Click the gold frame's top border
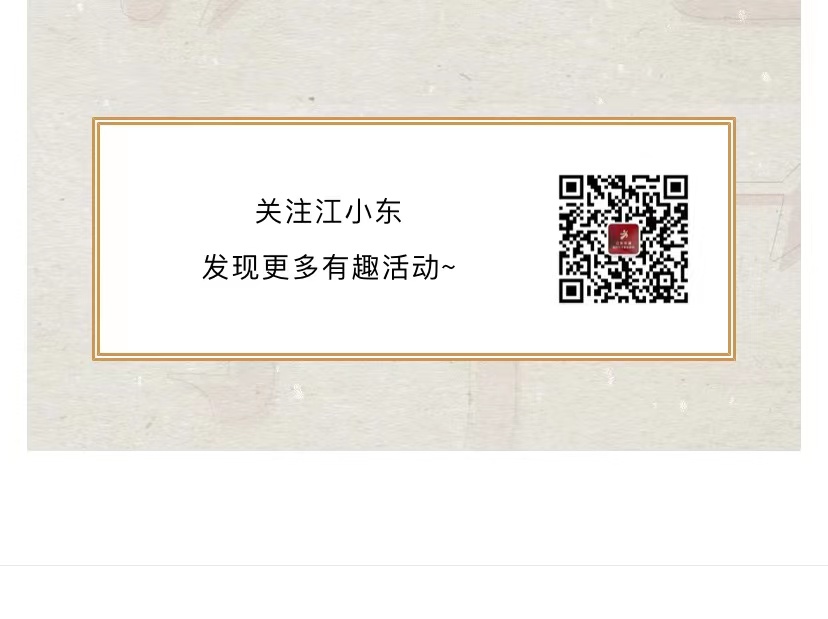This screenshot has width=828, height=619. 414,121
